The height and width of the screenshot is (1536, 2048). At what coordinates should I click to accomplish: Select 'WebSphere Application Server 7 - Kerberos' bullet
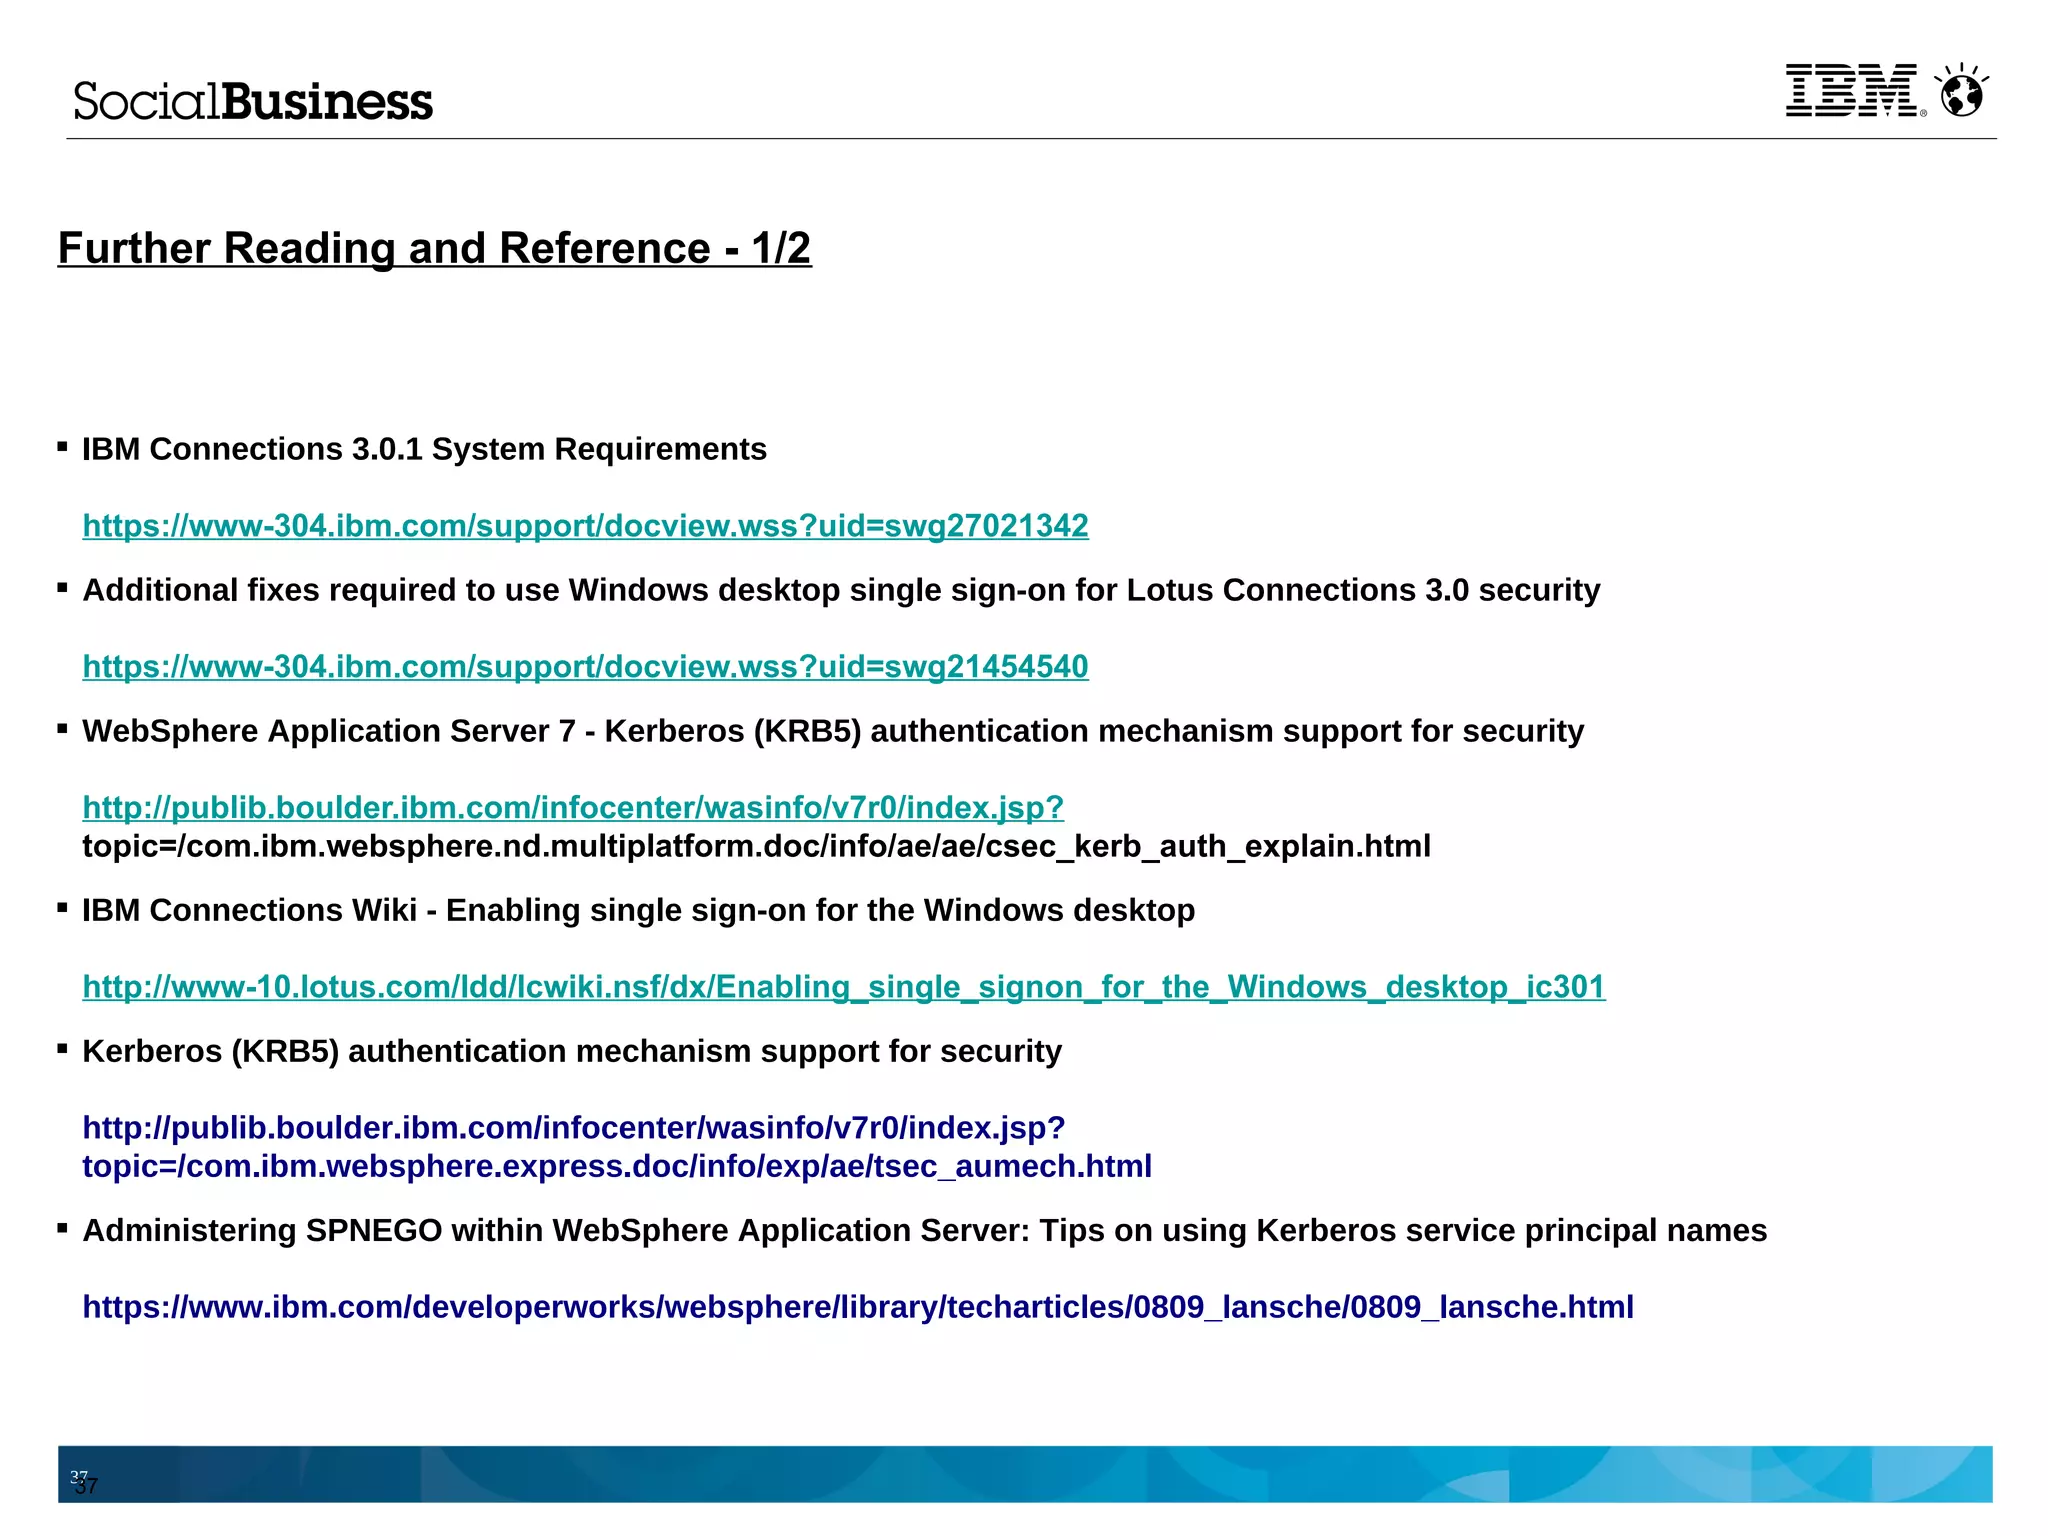click(833, 732)
